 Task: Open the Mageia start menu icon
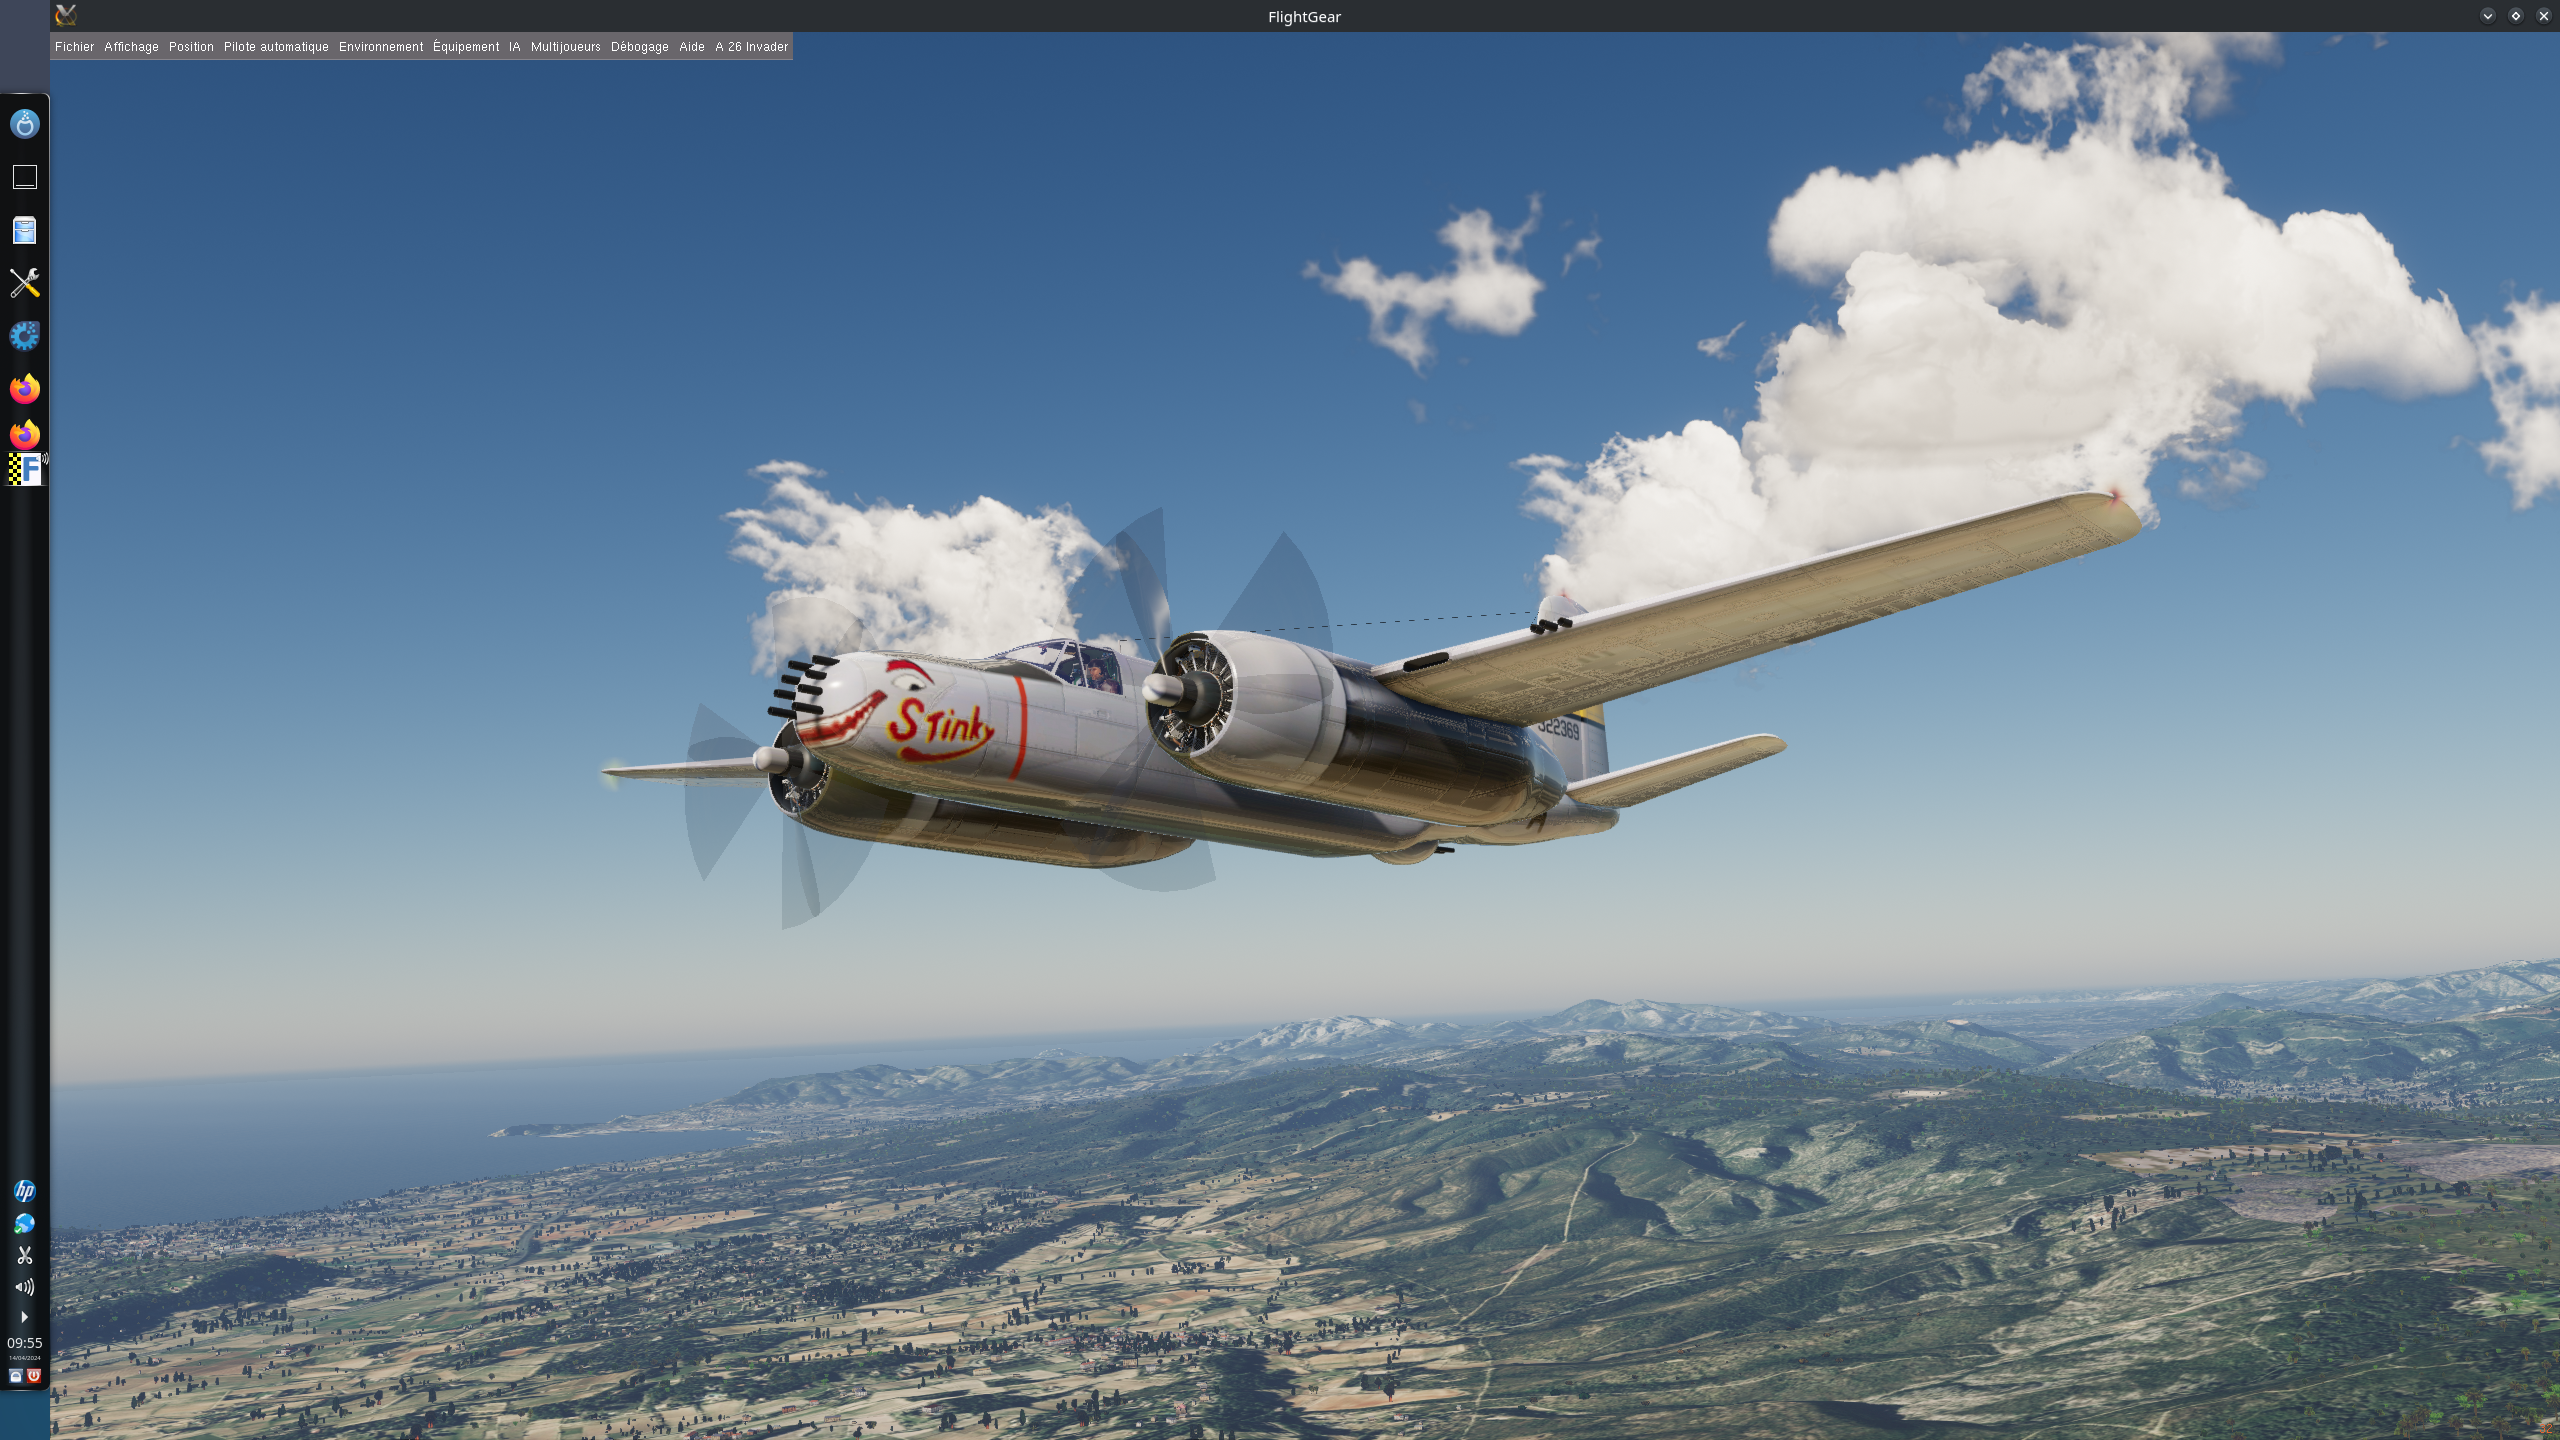click(x=24, y=124)
